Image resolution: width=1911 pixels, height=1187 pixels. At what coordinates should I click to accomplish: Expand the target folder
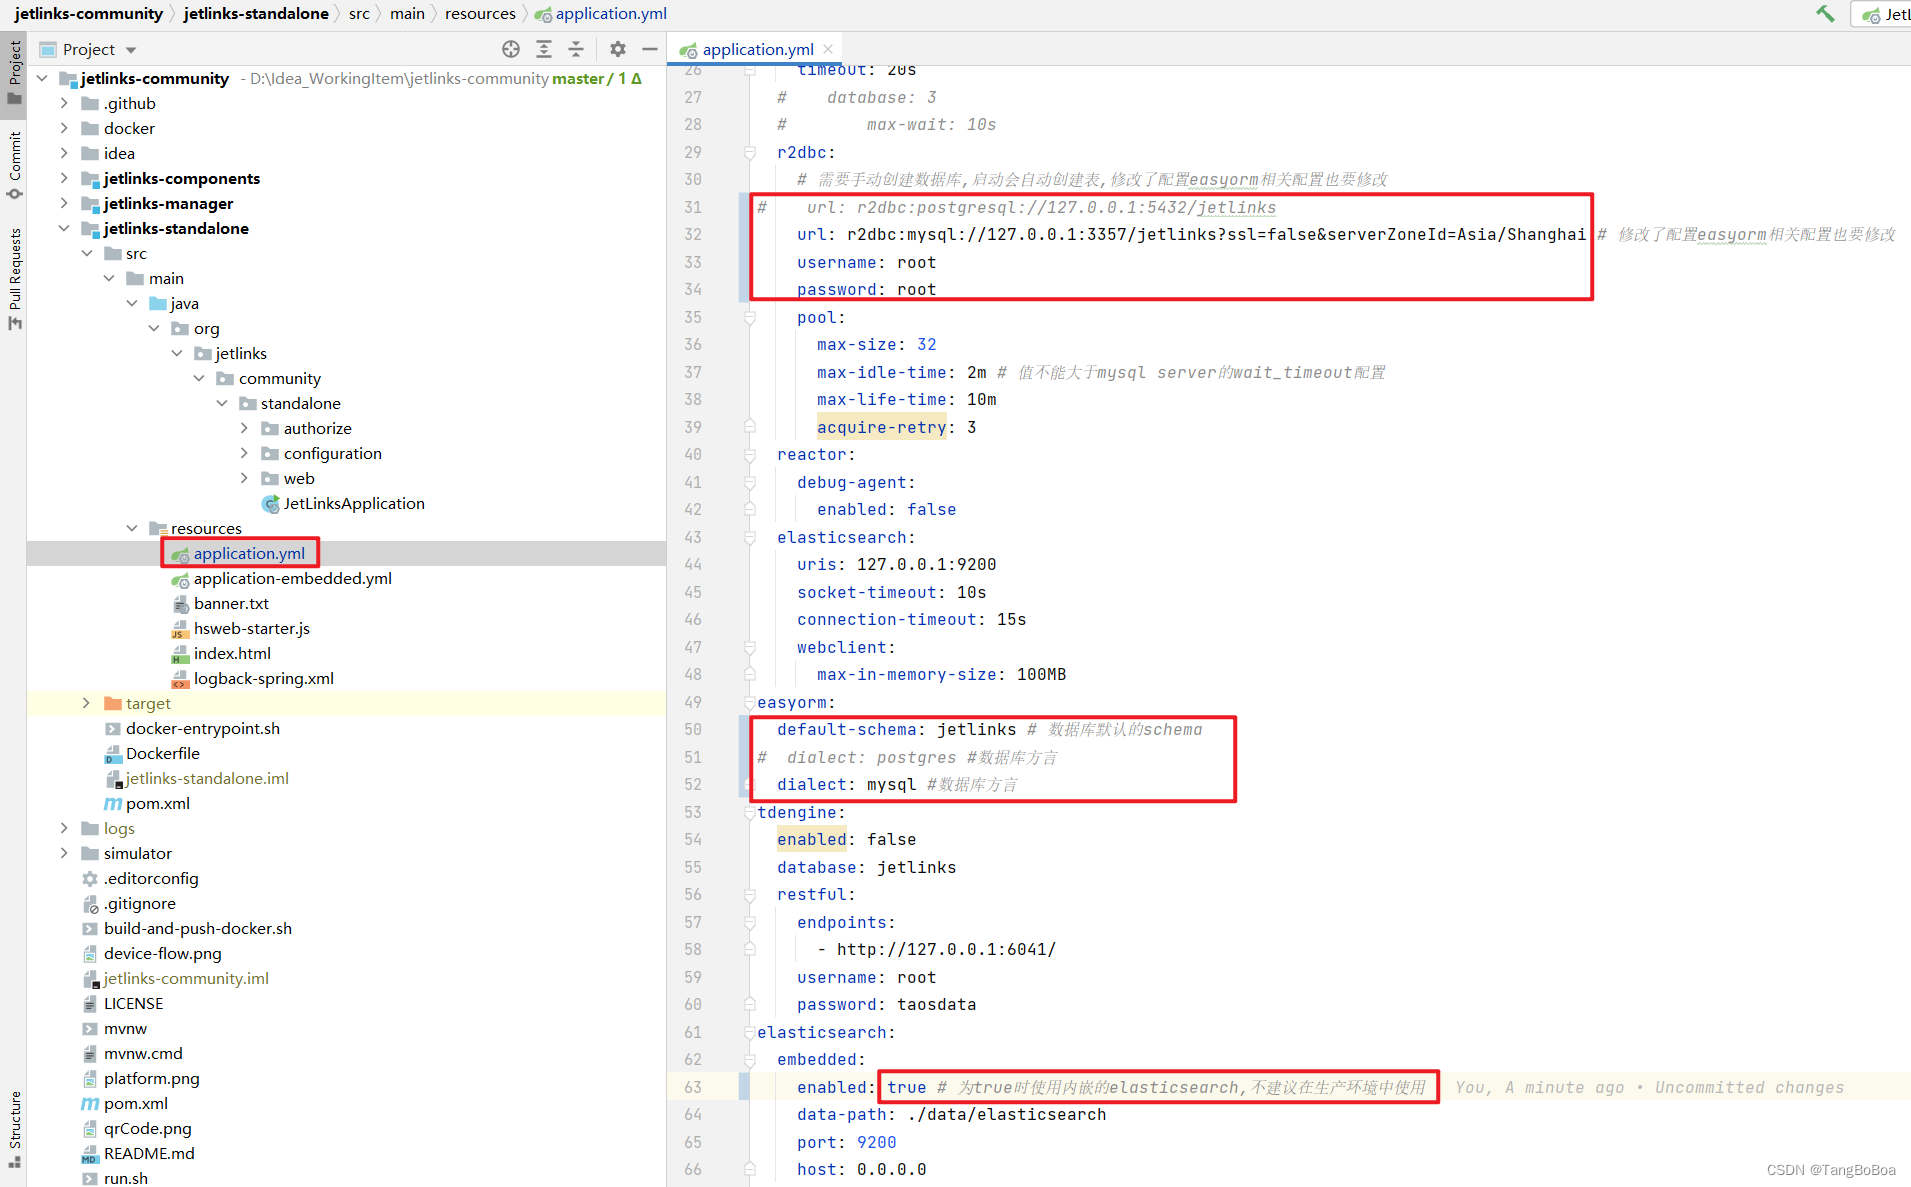click(x=86, y=703)
